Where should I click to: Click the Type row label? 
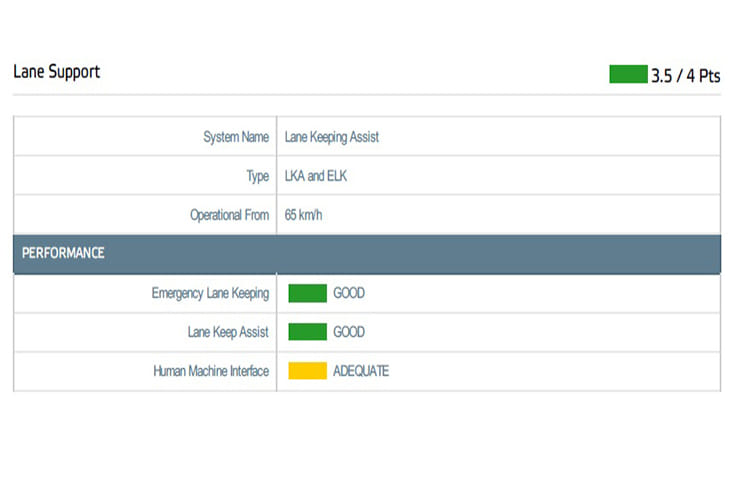pyautogui.click(x=257, y=176)
